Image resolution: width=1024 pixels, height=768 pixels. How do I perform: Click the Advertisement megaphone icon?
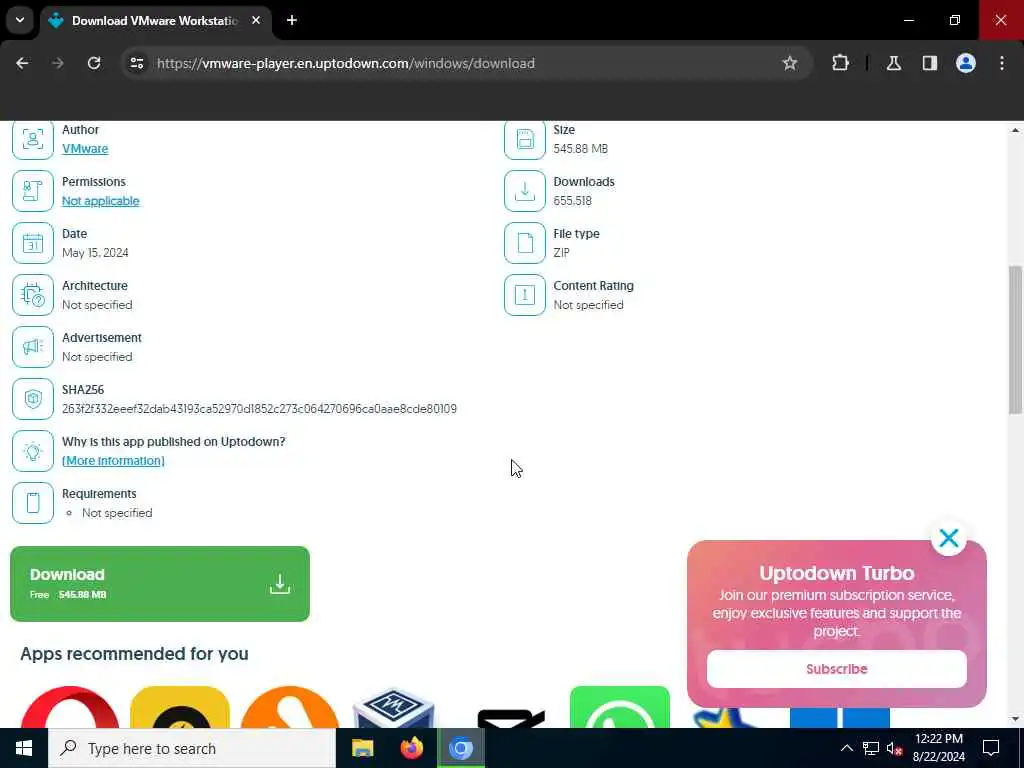tap(33, 347)
